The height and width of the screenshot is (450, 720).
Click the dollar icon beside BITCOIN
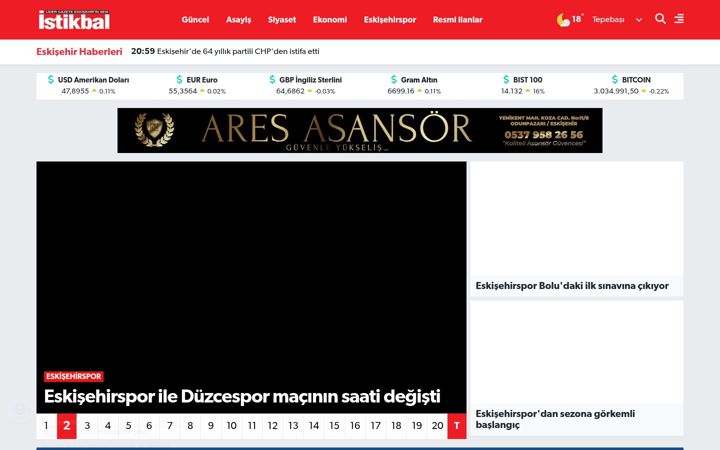pos(615,79)
